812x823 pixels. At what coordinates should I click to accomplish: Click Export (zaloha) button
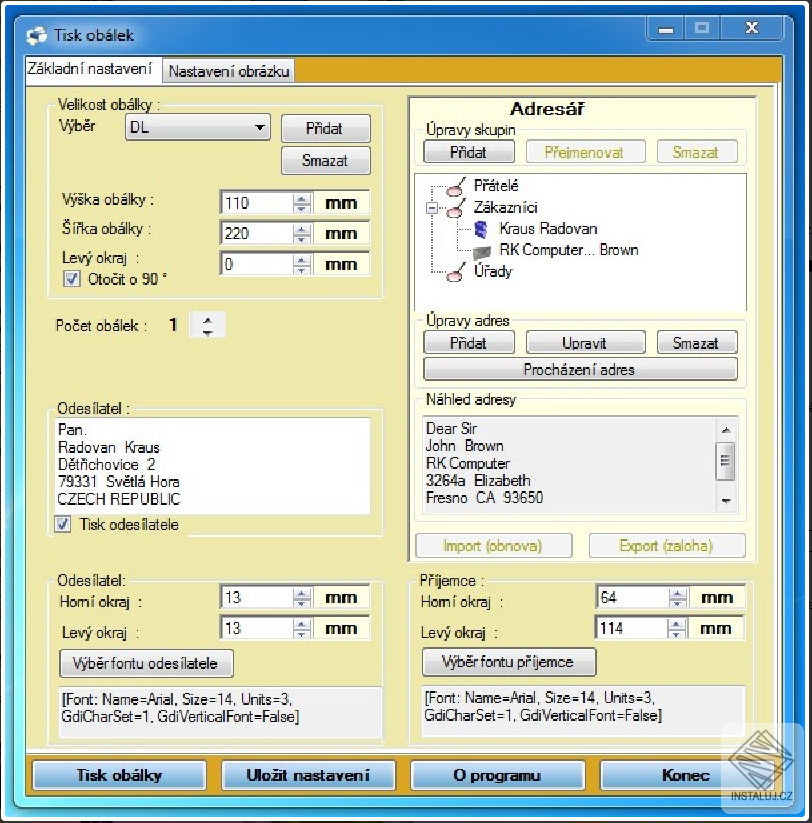click(667, 546)
